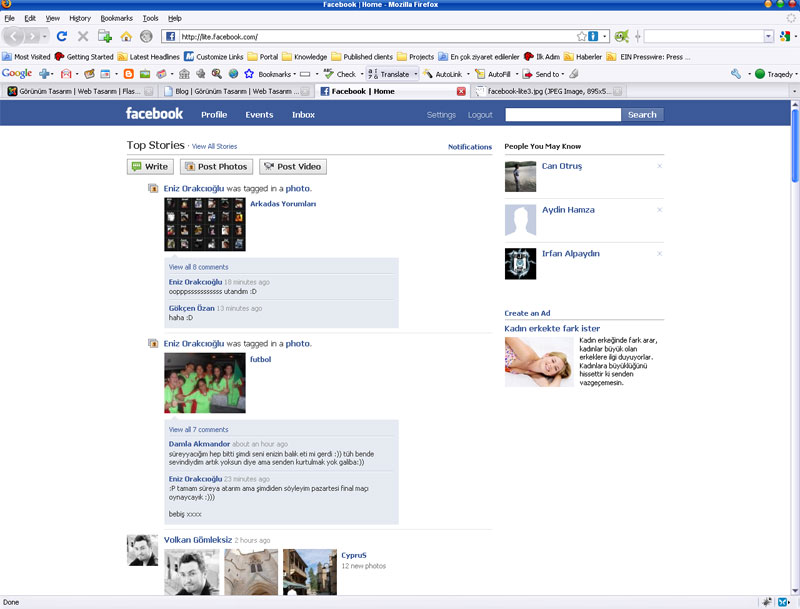Open the Send to dropdown
Viewport: 800px width, 609px height.
tap(563, 74)
